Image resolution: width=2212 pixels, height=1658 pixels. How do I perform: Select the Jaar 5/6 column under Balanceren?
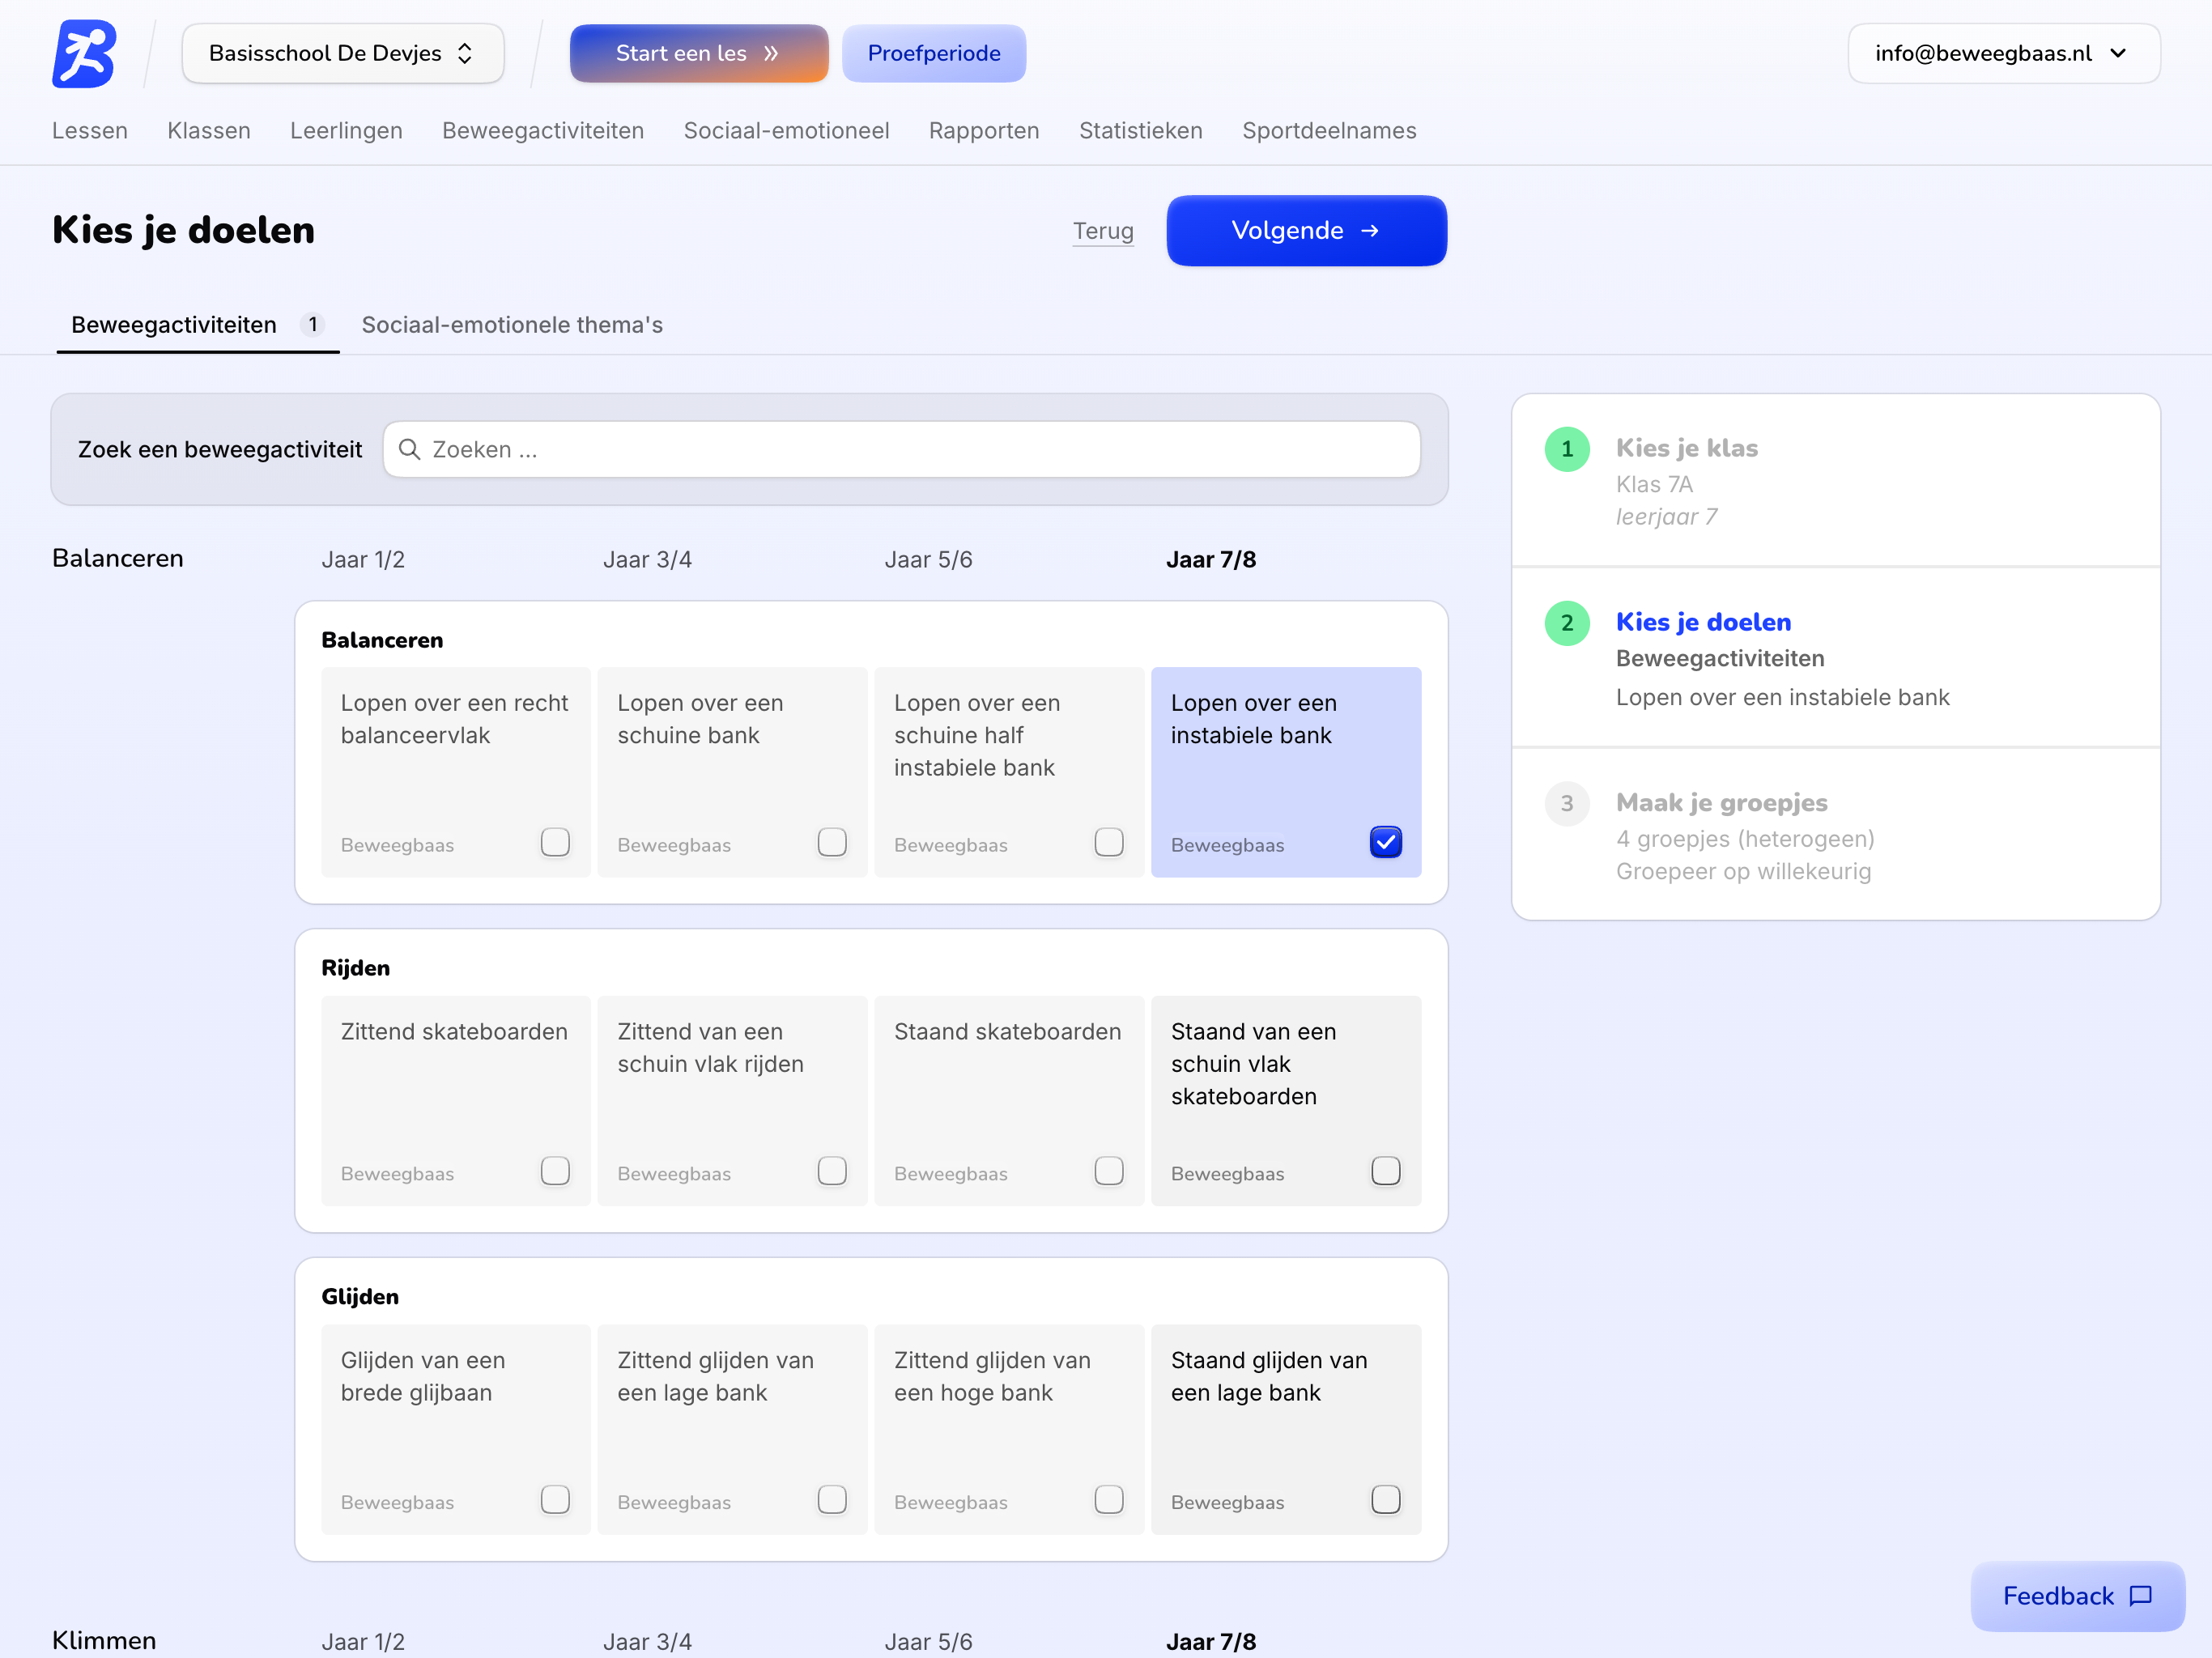coord(928,560)
